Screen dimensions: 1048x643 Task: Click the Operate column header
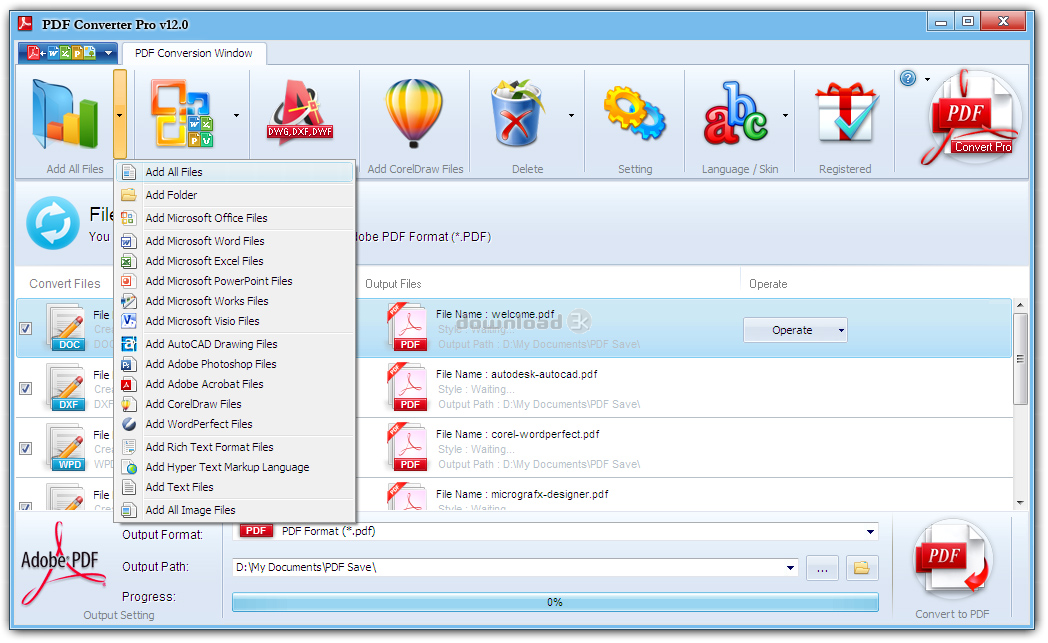point(768,284)
